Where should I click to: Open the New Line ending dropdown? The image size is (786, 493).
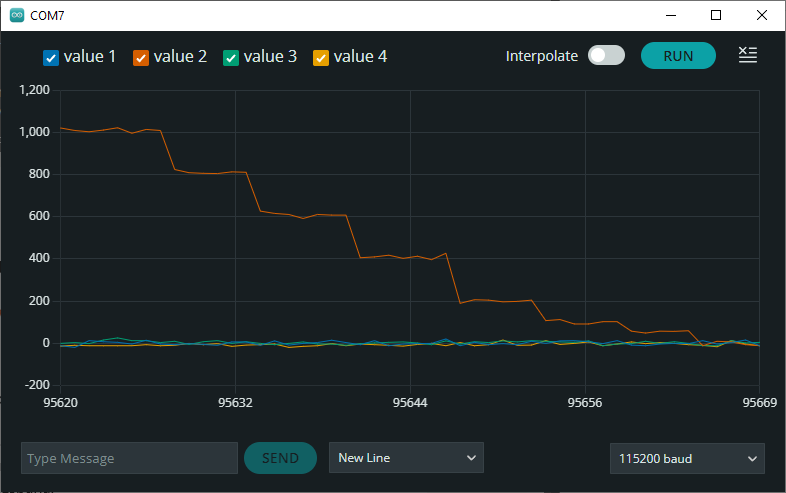click(406, 458)
